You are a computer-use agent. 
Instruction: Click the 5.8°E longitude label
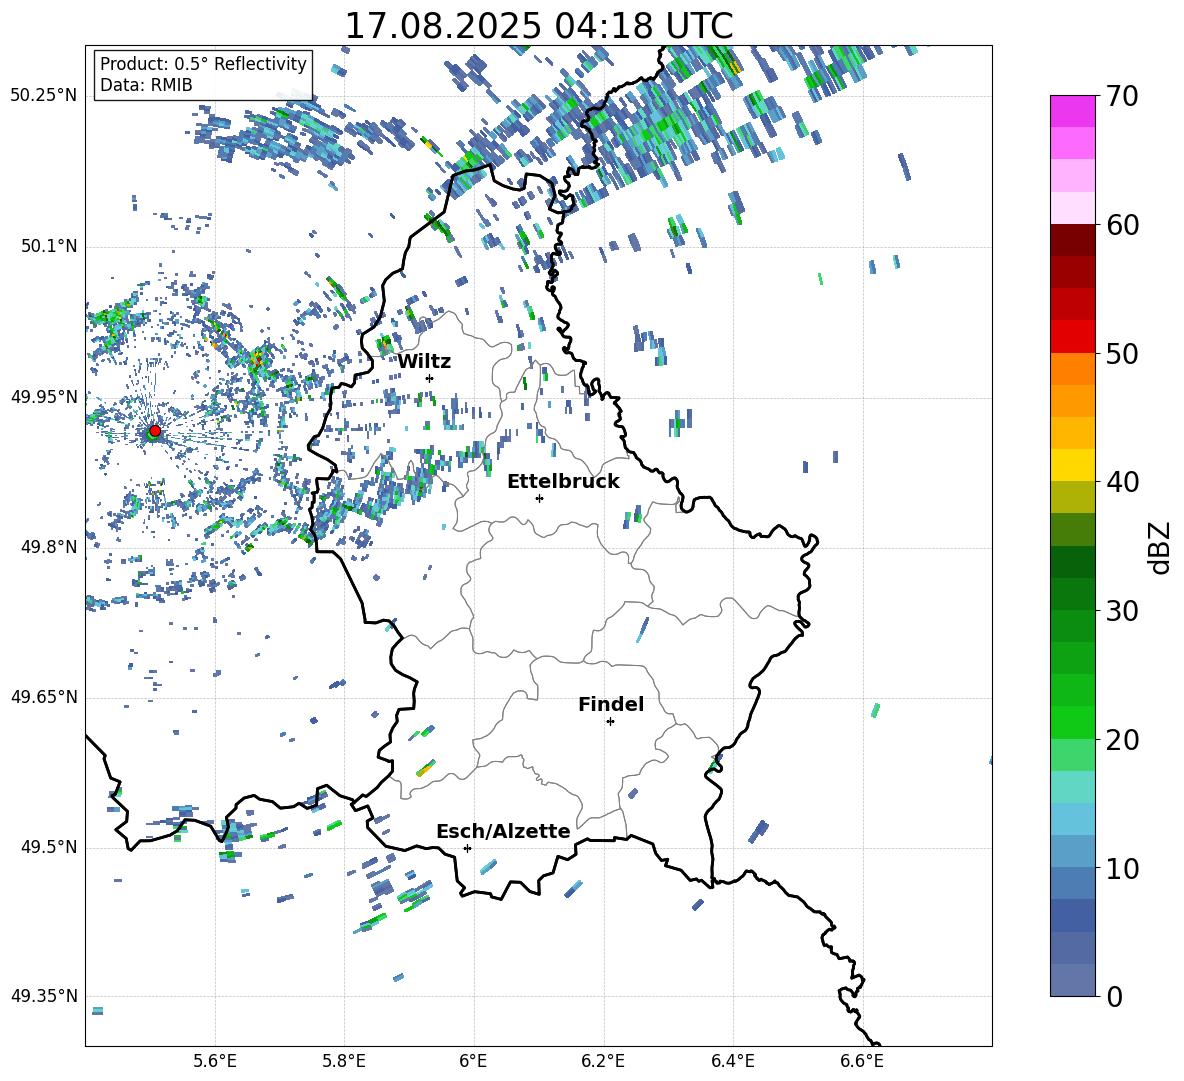[344, 1061]
